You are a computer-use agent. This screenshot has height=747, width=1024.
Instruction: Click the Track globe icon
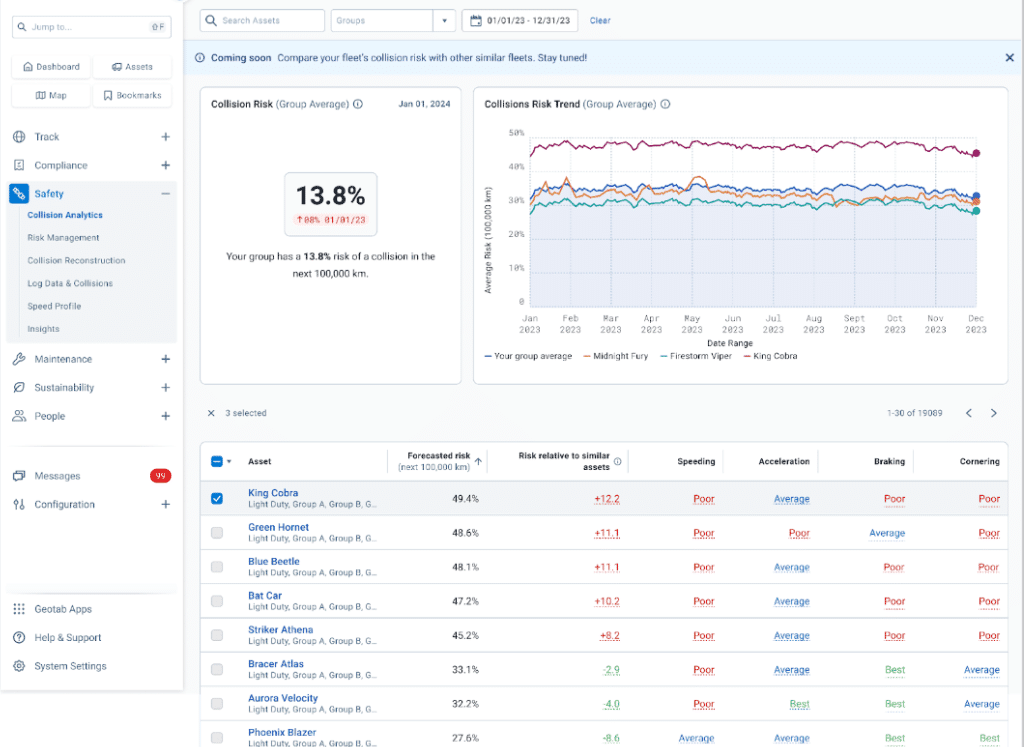19,137
